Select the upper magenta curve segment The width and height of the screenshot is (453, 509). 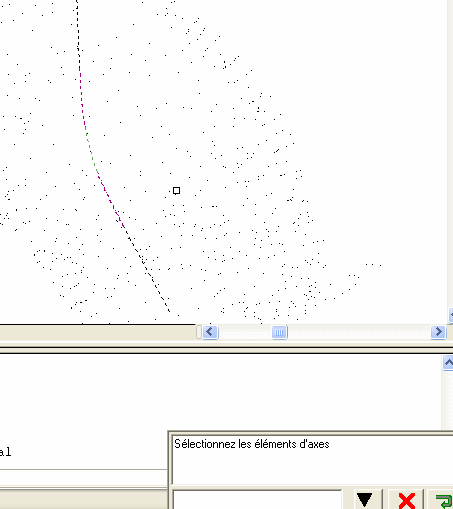pos(82,100)
